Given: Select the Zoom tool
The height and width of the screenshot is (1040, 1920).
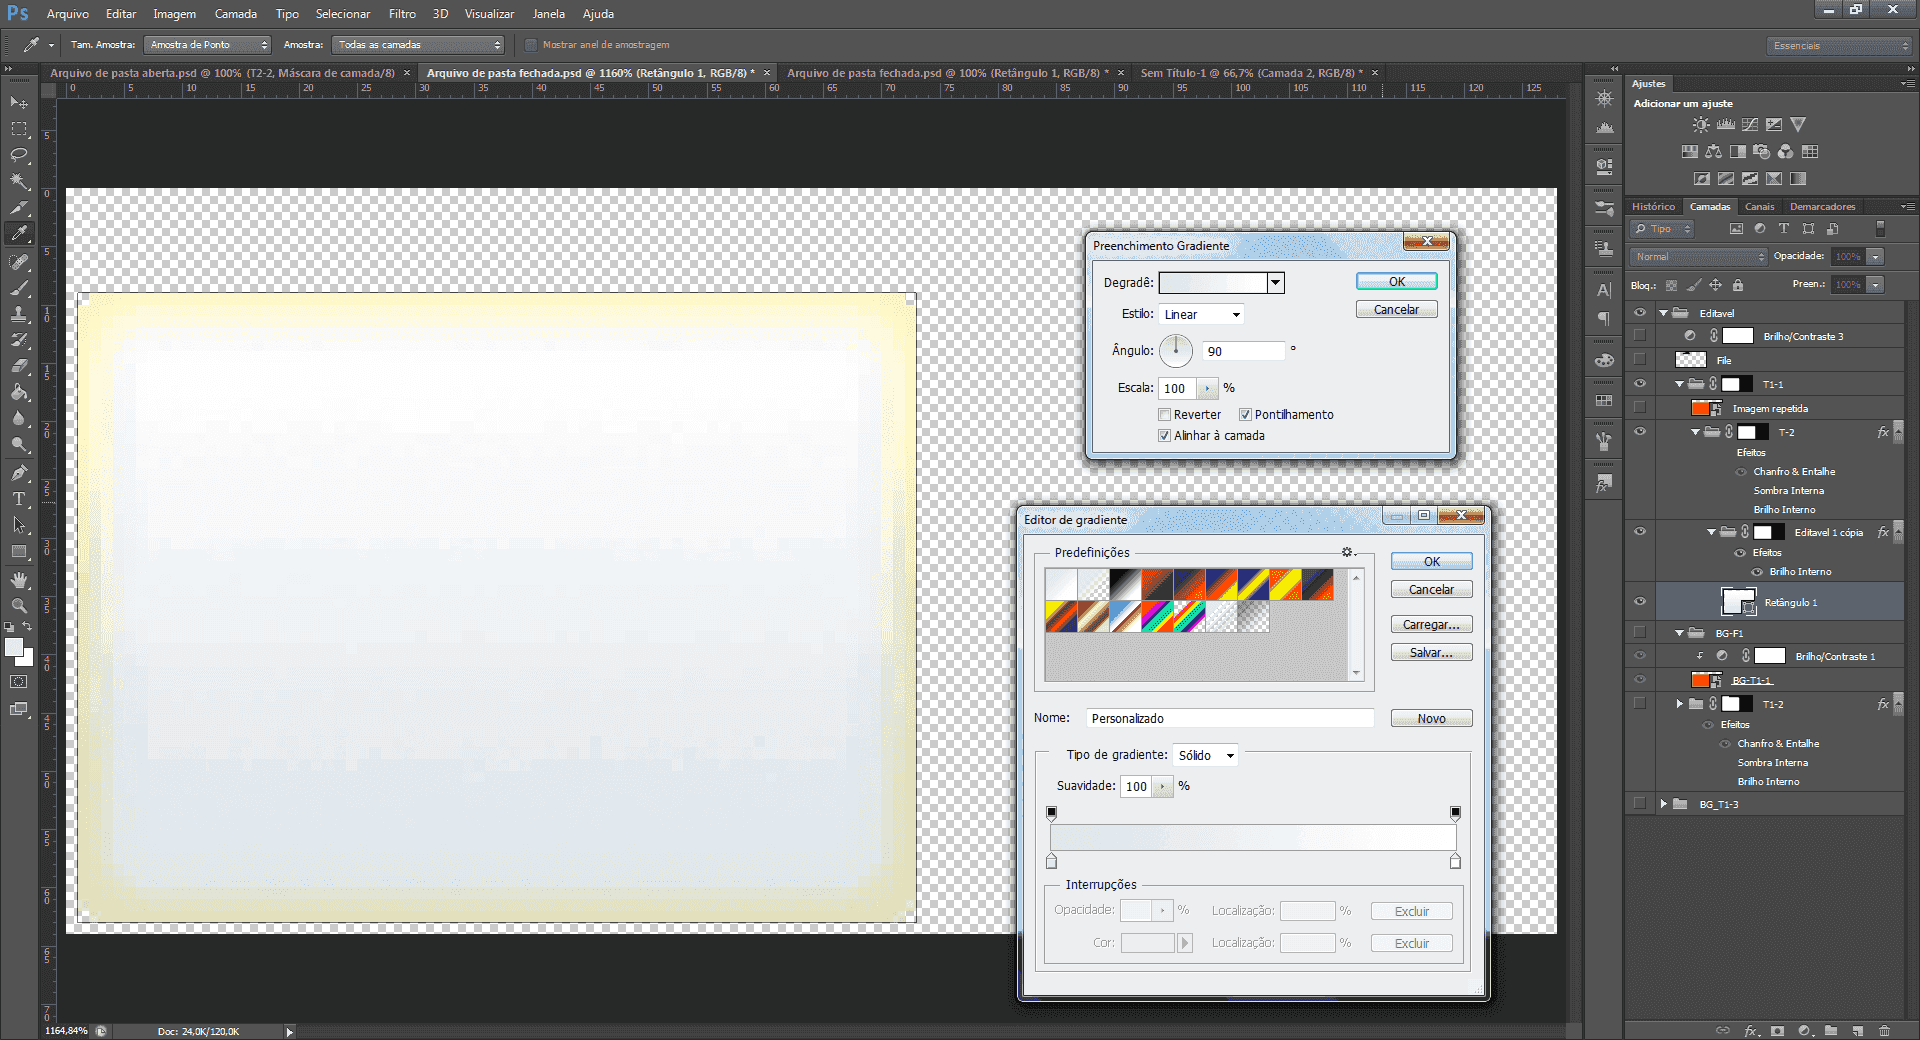Looking at the screenshot, I should (x=19, y=606).
